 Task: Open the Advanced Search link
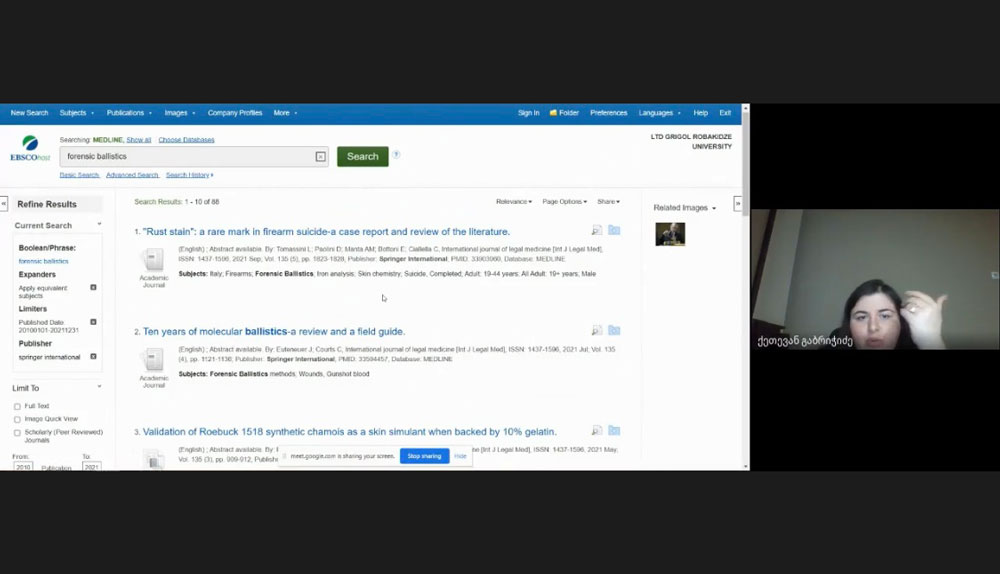[132, 175]
